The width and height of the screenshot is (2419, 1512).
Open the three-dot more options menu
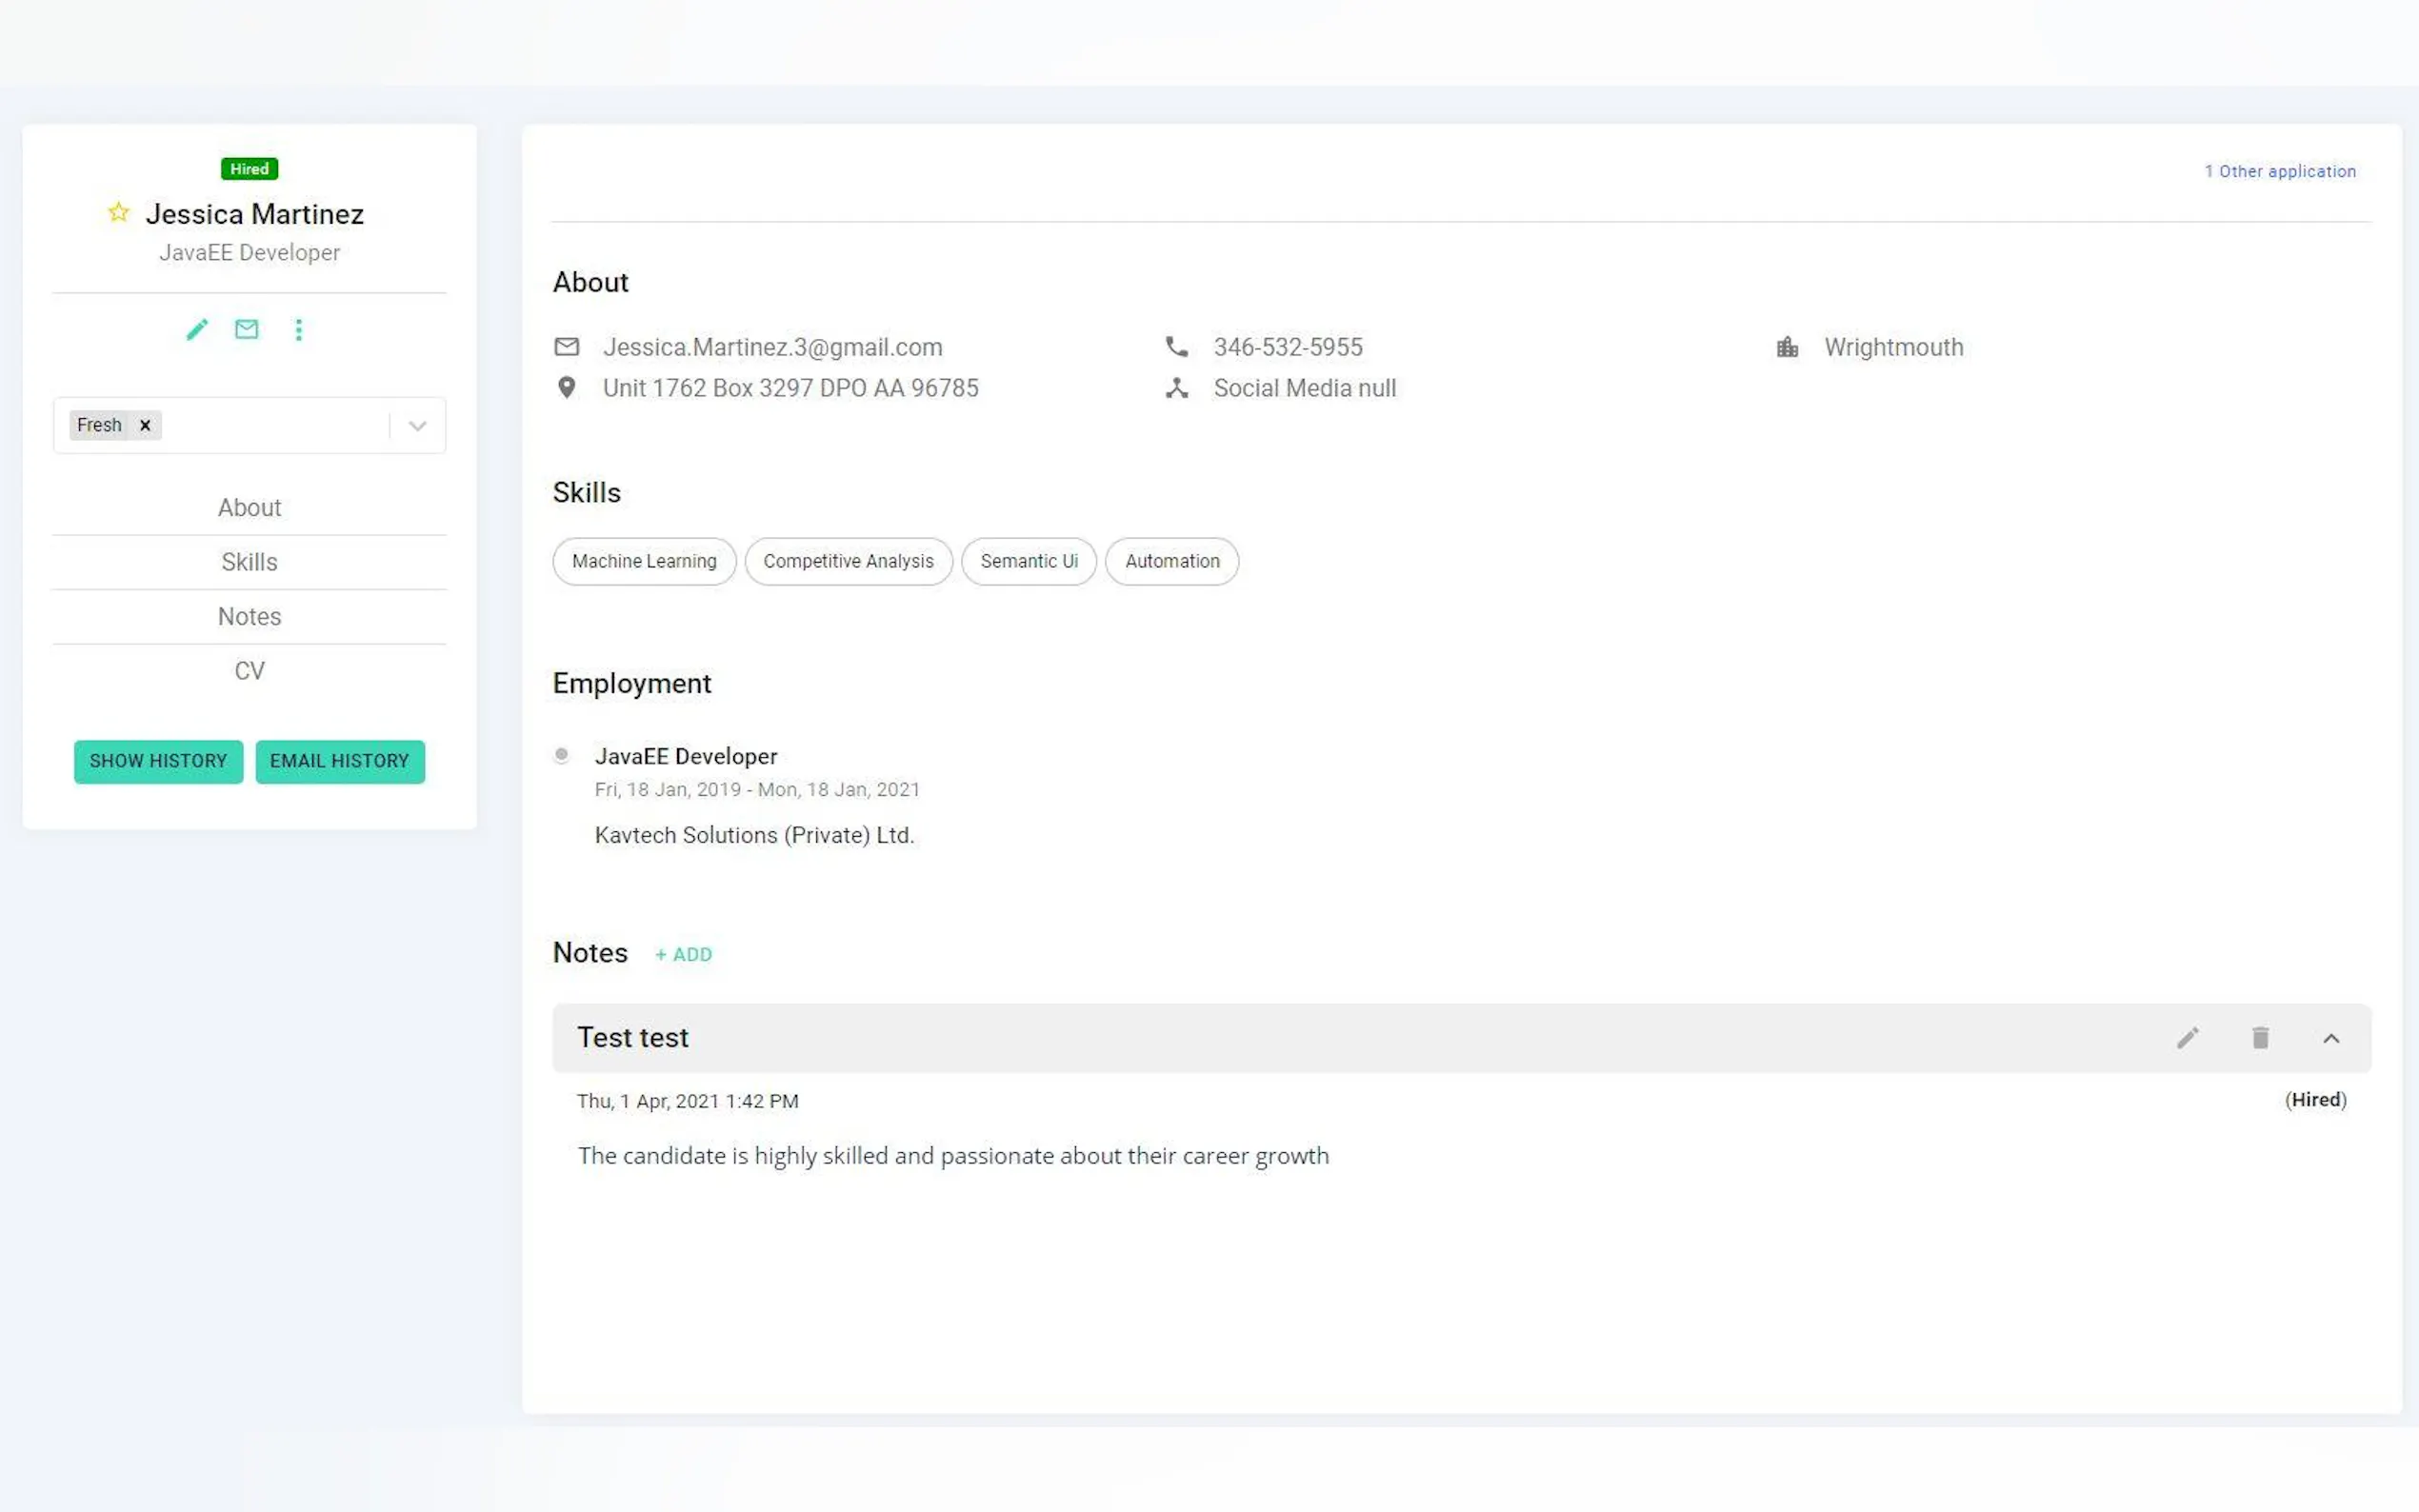pos(298,330)
